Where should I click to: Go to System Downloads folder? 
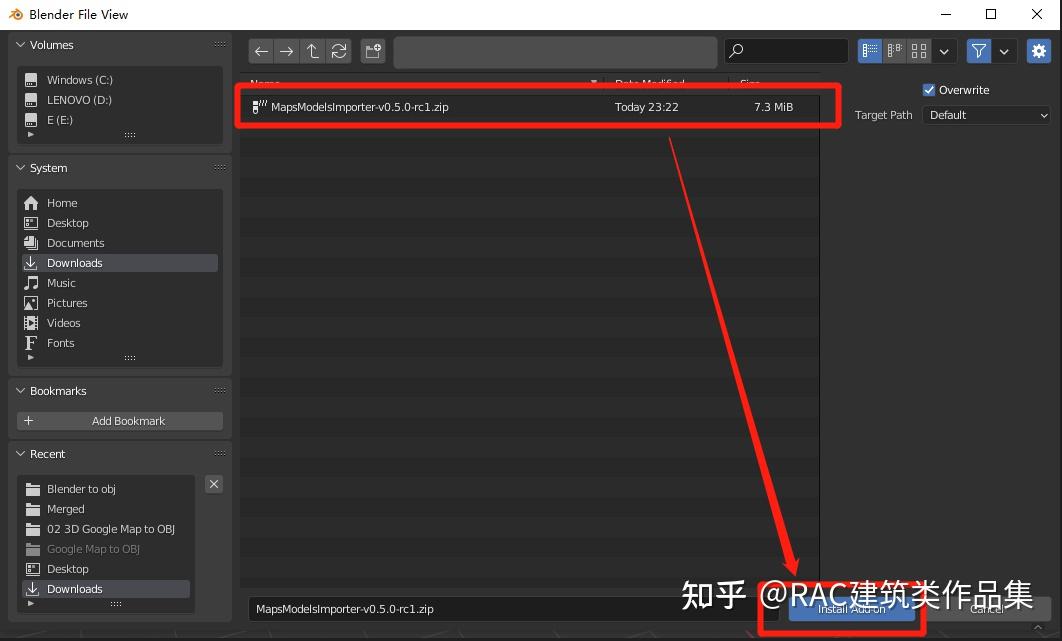120,263
